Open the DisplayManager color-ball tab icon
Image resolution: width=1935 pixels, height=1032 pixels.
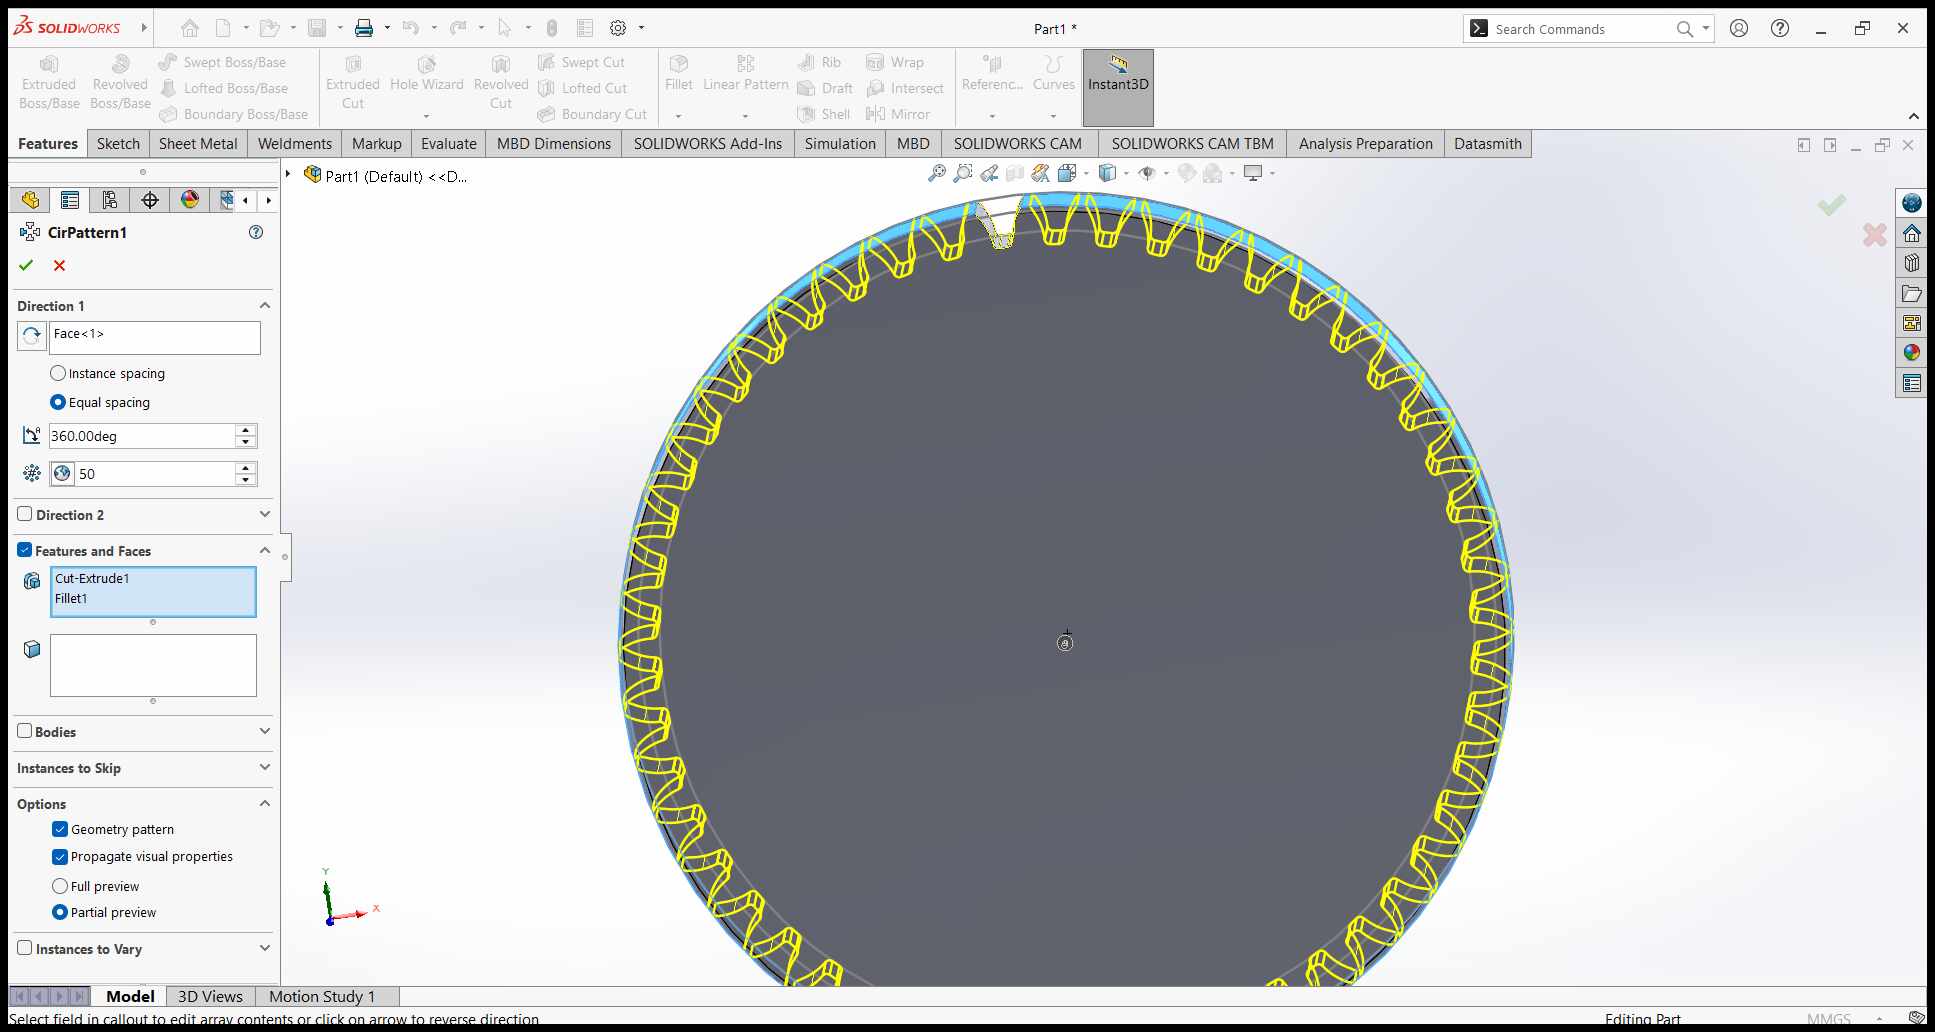tap(190, 200)
